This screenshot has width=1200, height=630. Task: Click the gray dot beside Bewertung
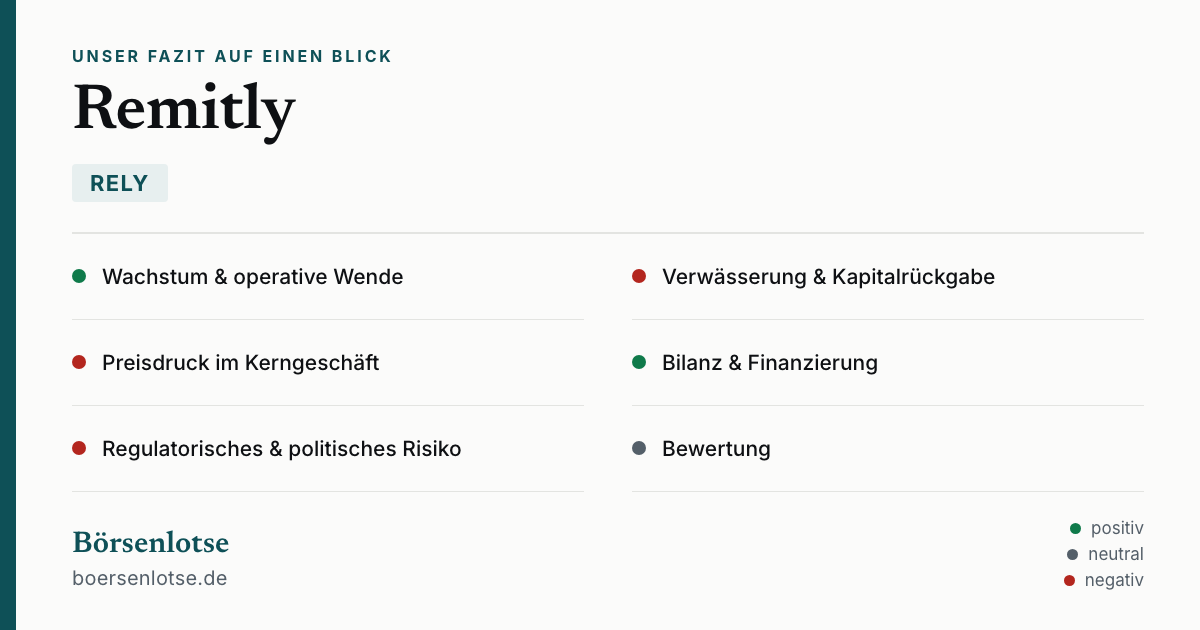[639, 448]
